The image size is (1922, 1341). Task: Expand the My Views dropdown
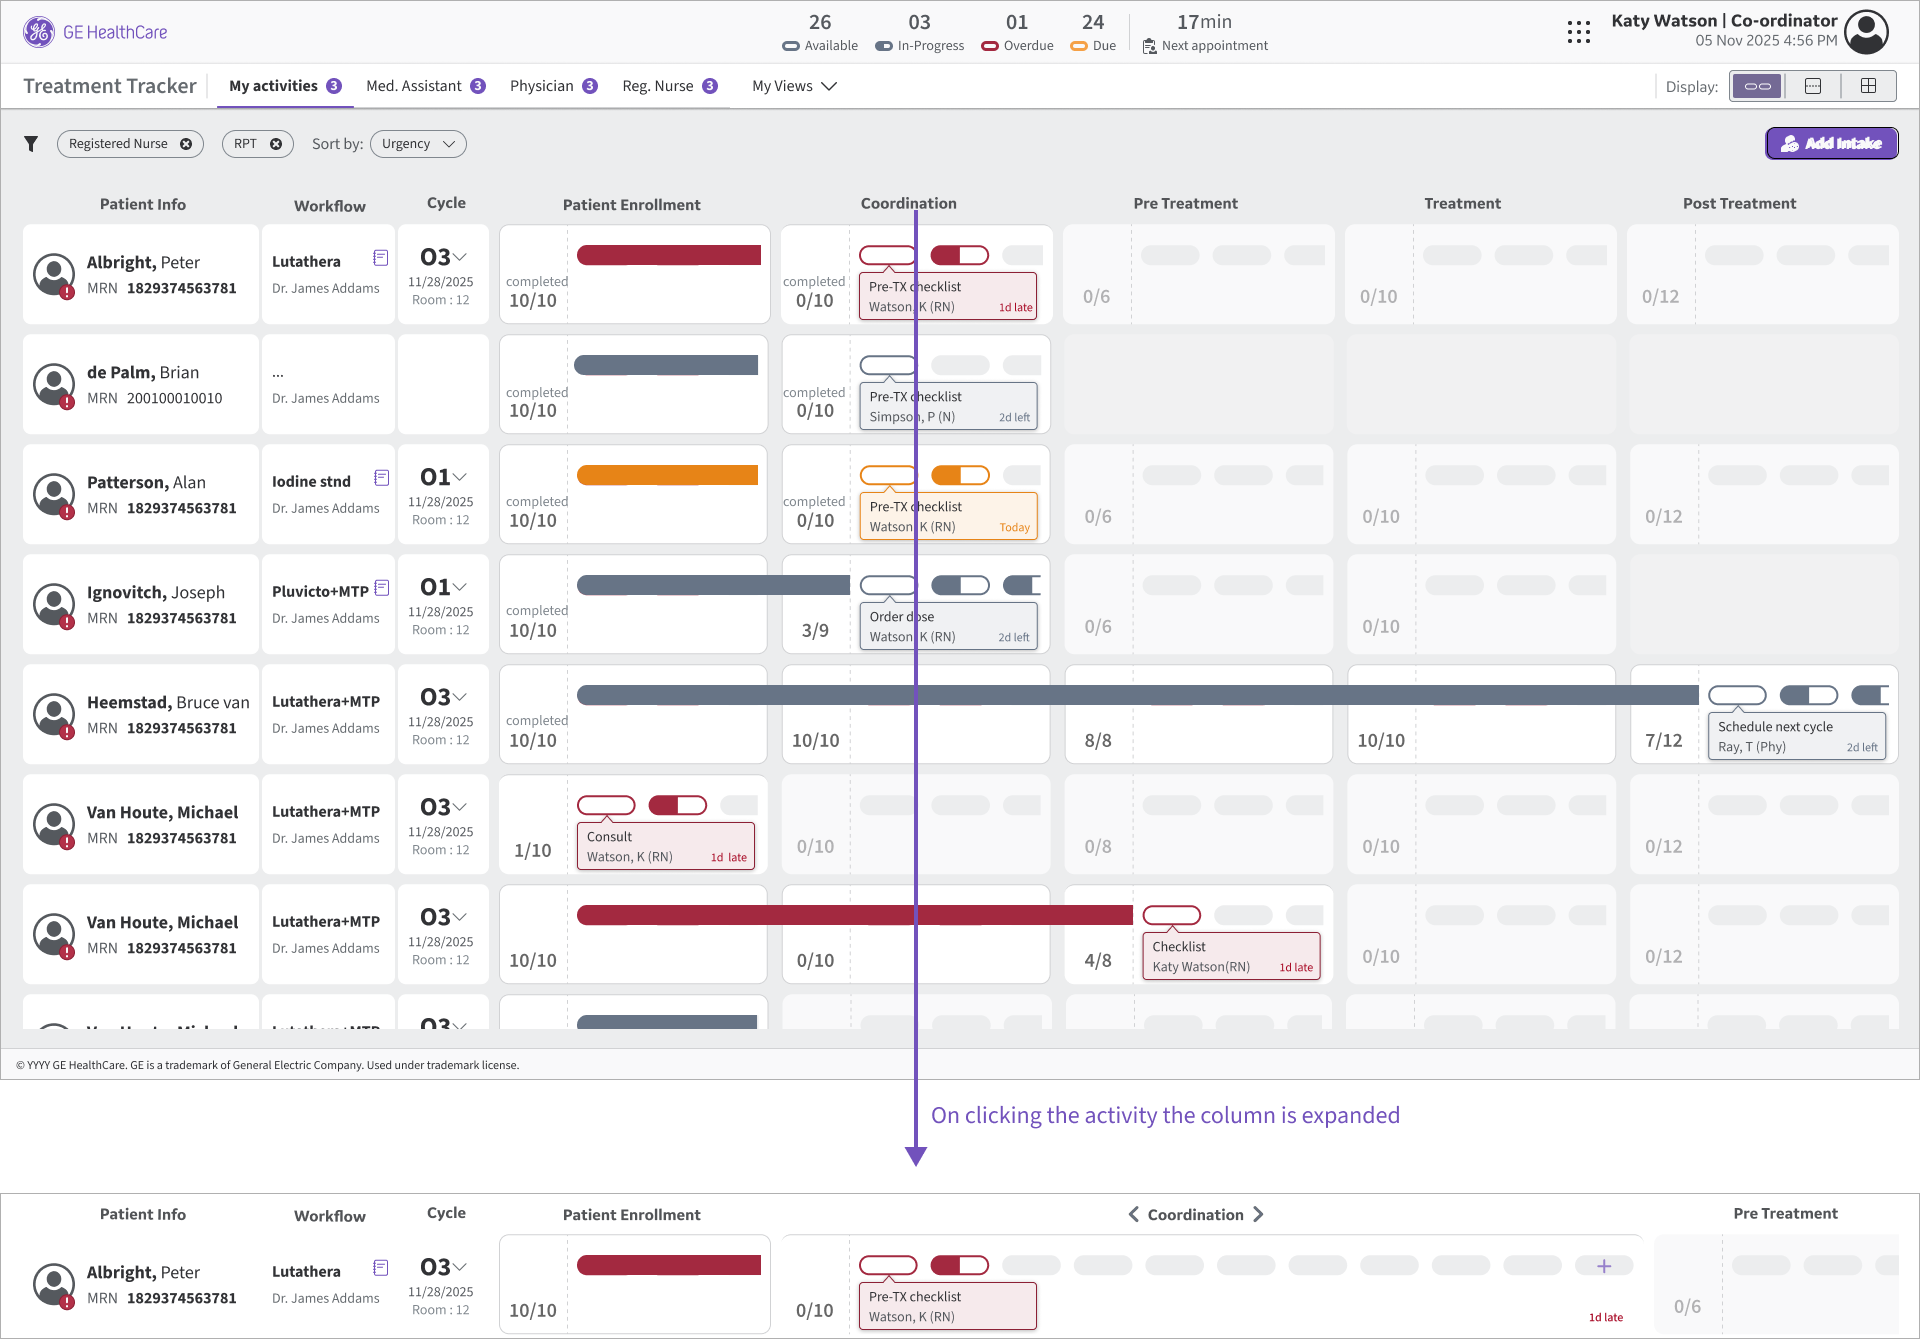click(x=794, y=86)
